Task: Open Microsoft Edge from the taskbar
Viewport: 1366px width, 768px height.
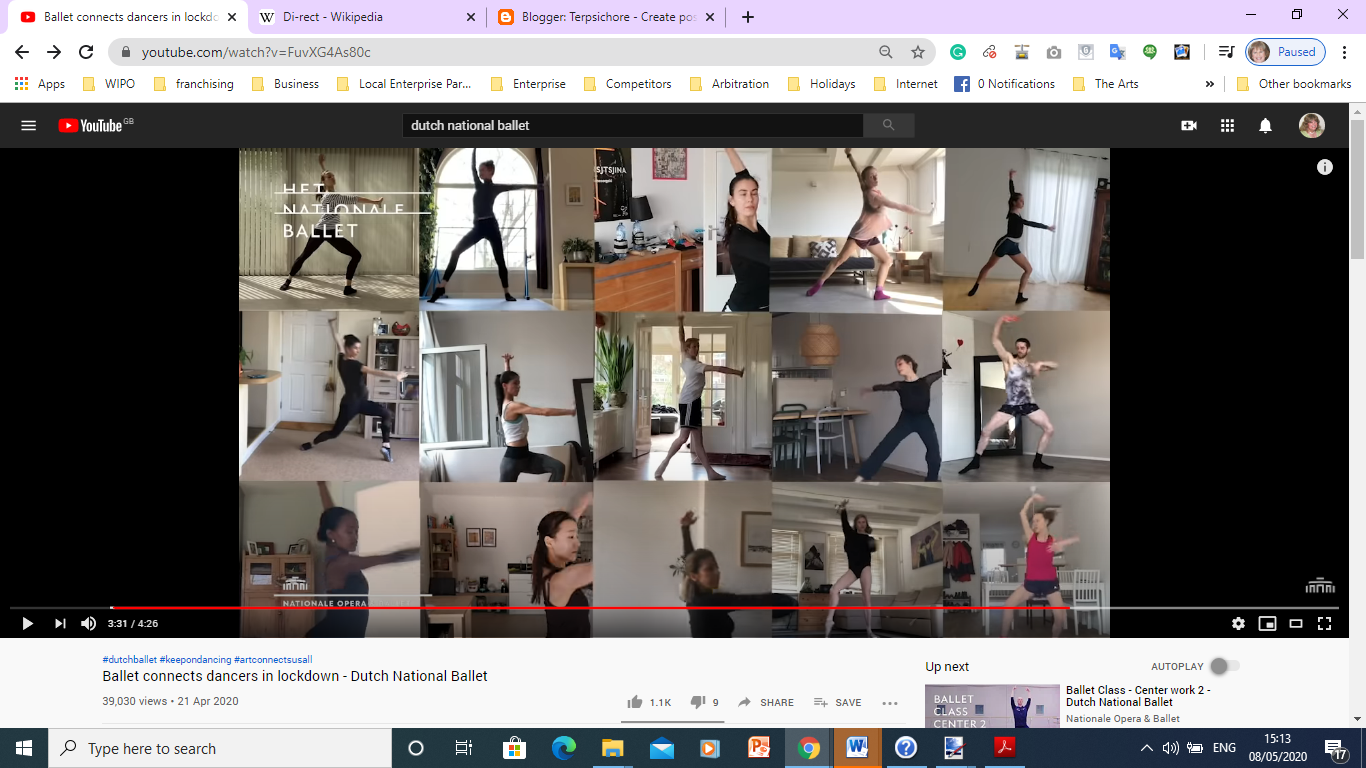Action: [564, 748]
